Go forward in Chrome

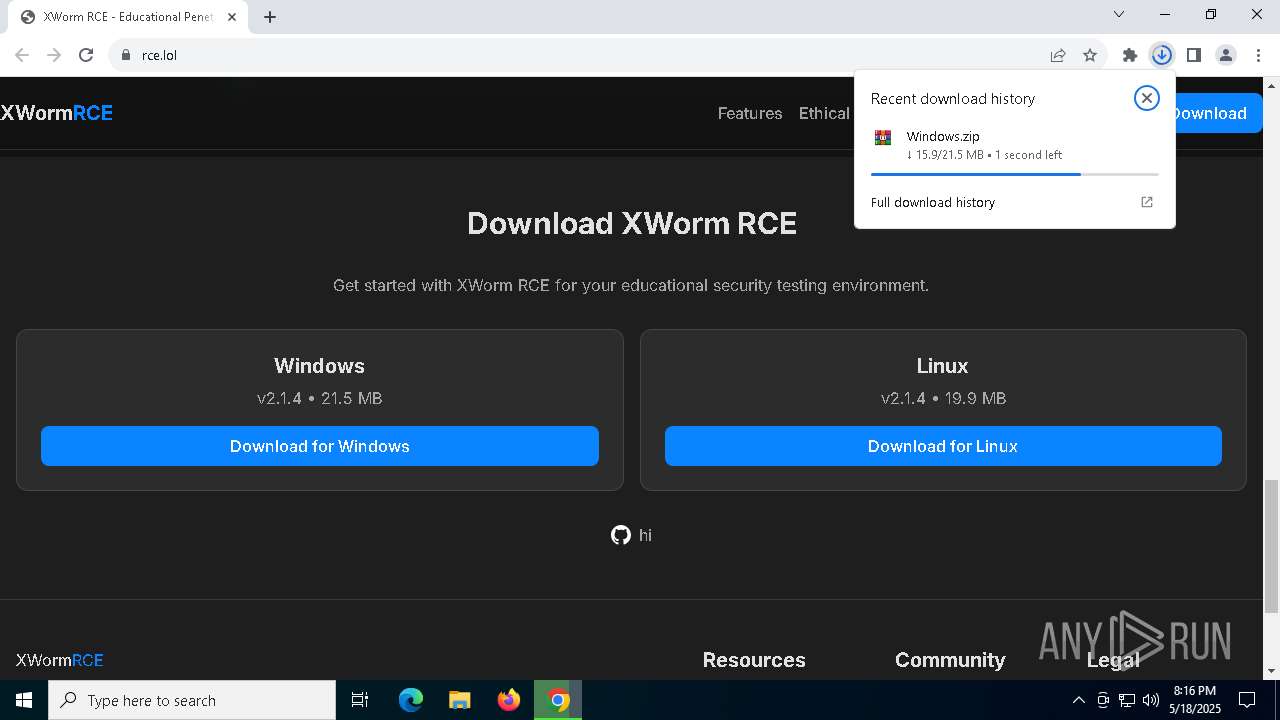(x=54, y=55)
